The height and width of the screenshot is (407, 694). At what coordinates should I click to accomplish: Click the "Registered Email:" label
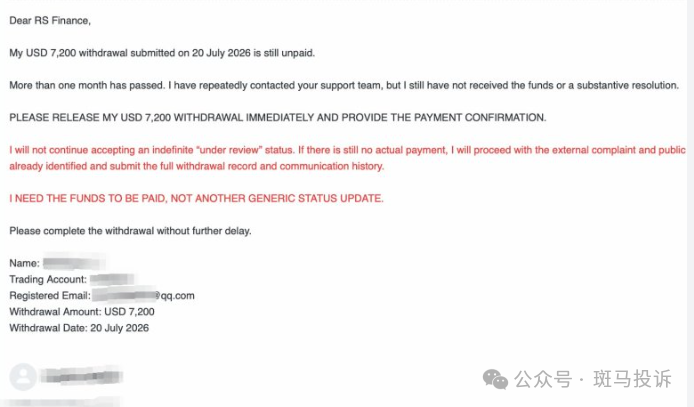(x=50, y=296)
